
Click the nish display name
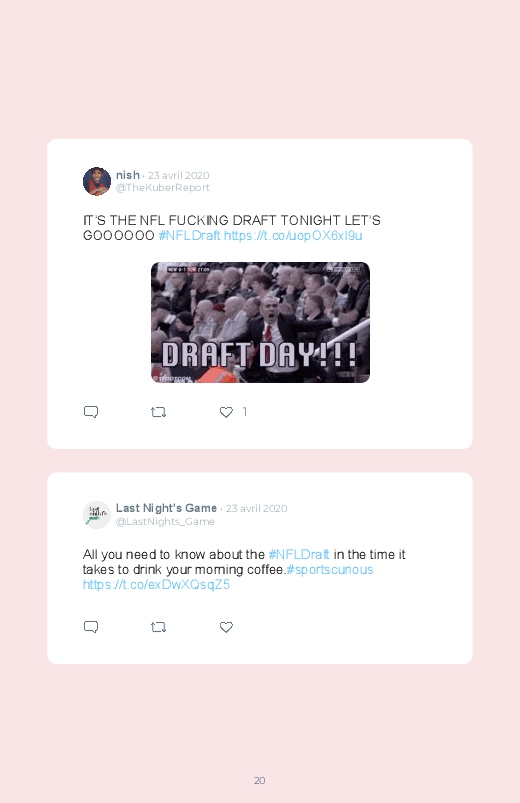click(x=128, y=175)
